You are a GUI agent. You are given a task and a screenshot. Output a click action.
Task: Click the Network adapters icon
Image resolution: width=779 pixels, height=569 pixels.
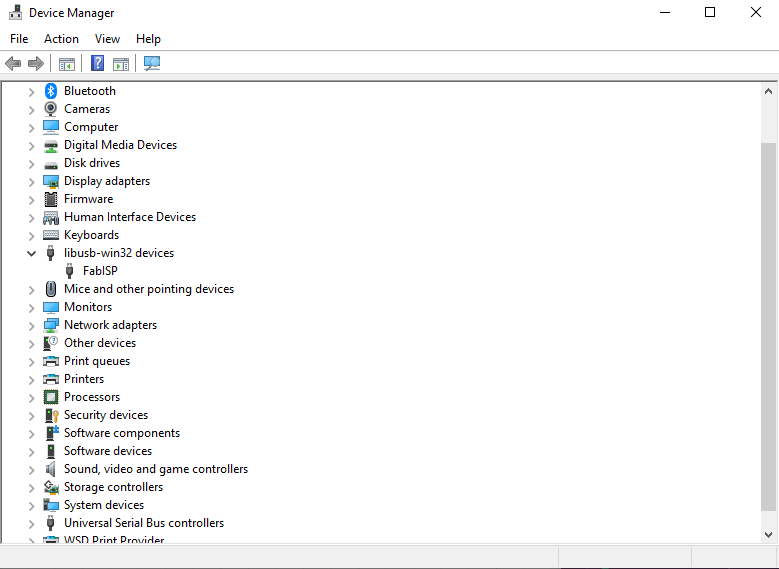51,325
